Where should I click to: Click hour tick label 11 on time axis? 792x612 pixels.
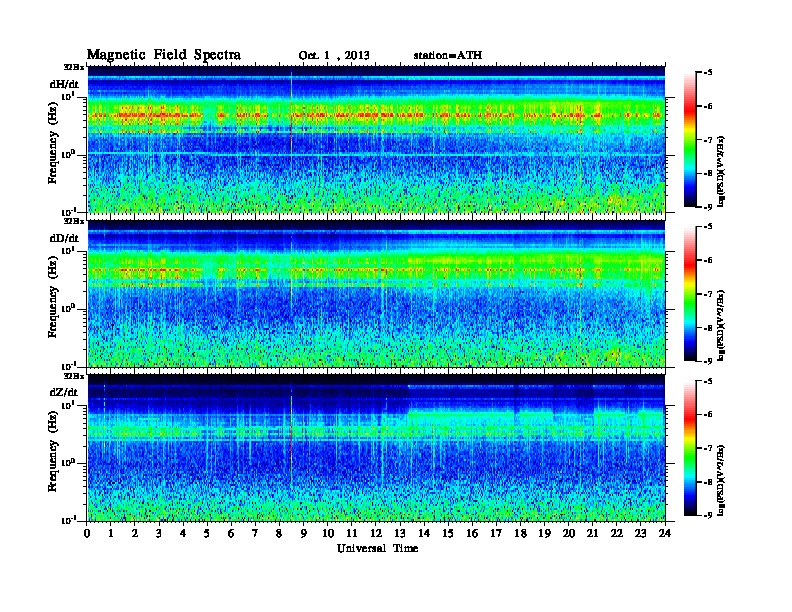(x=352, y=533)
